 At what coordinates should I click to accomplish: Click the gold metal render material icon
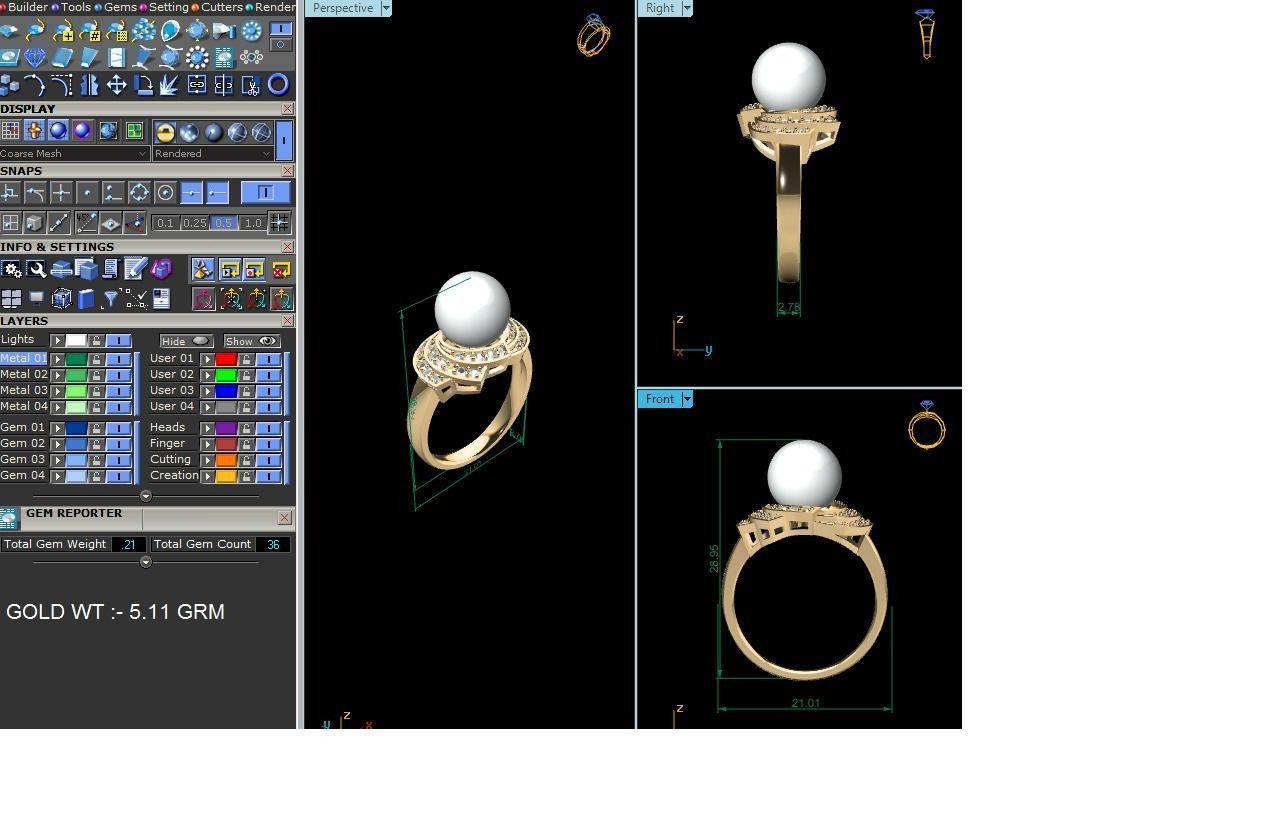[x=165, y=131]
